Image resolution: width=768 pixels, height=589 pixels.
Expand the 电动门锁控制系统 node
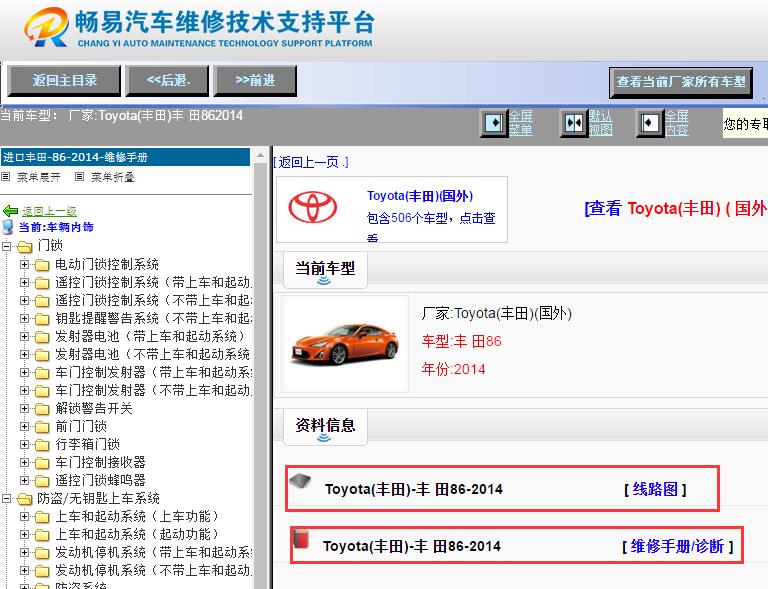click(x=24, y=264)
